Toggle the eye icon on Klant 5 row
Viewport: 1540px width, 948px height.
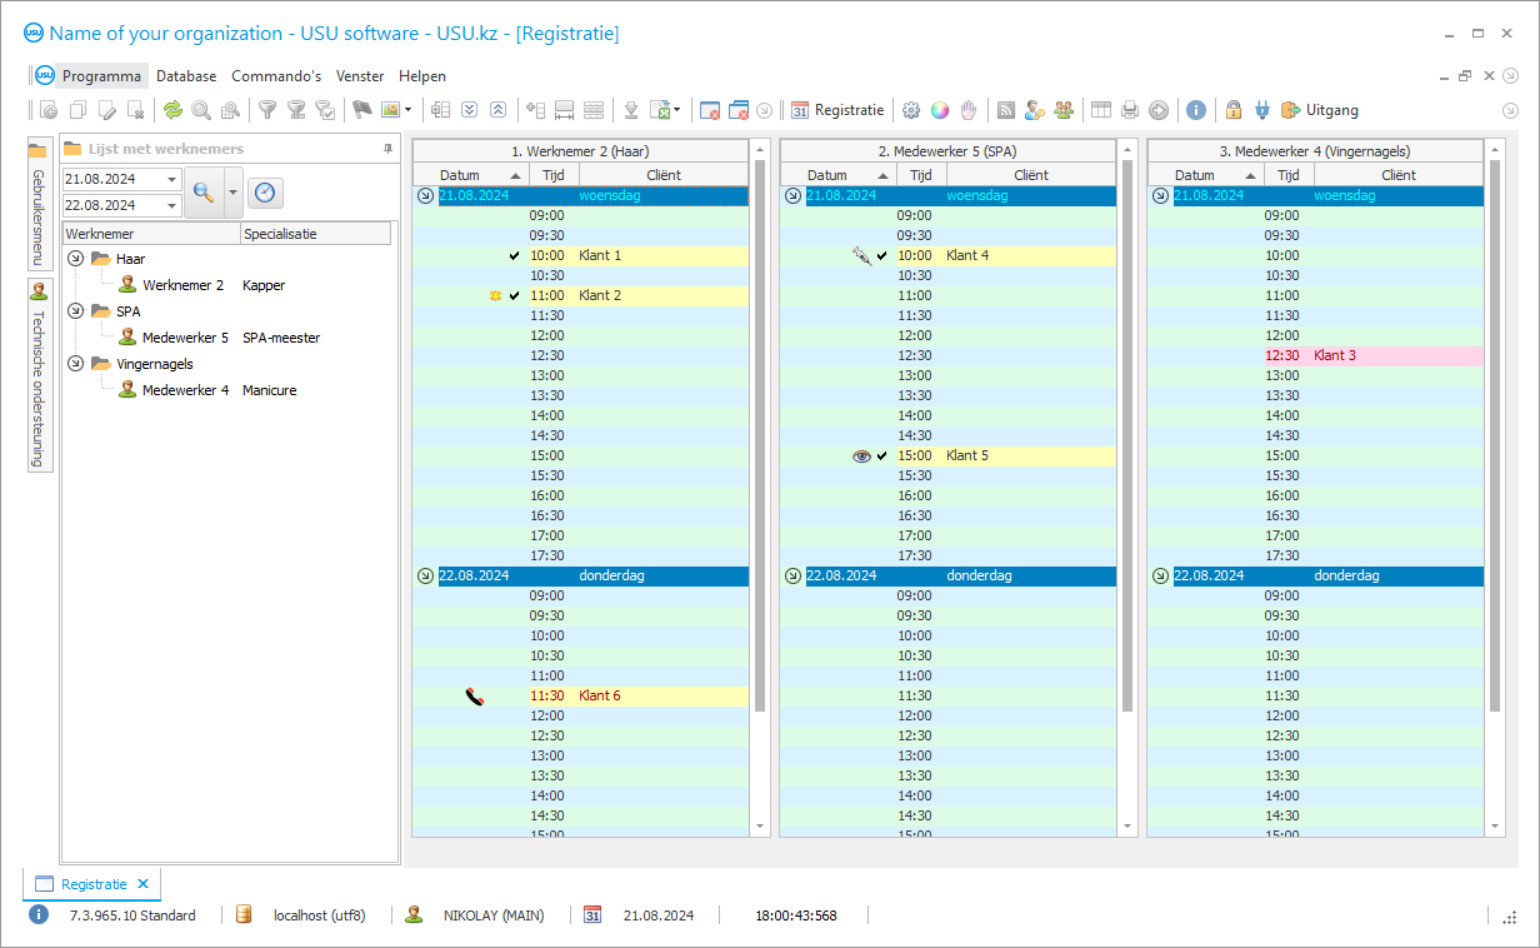pos(861,456)
